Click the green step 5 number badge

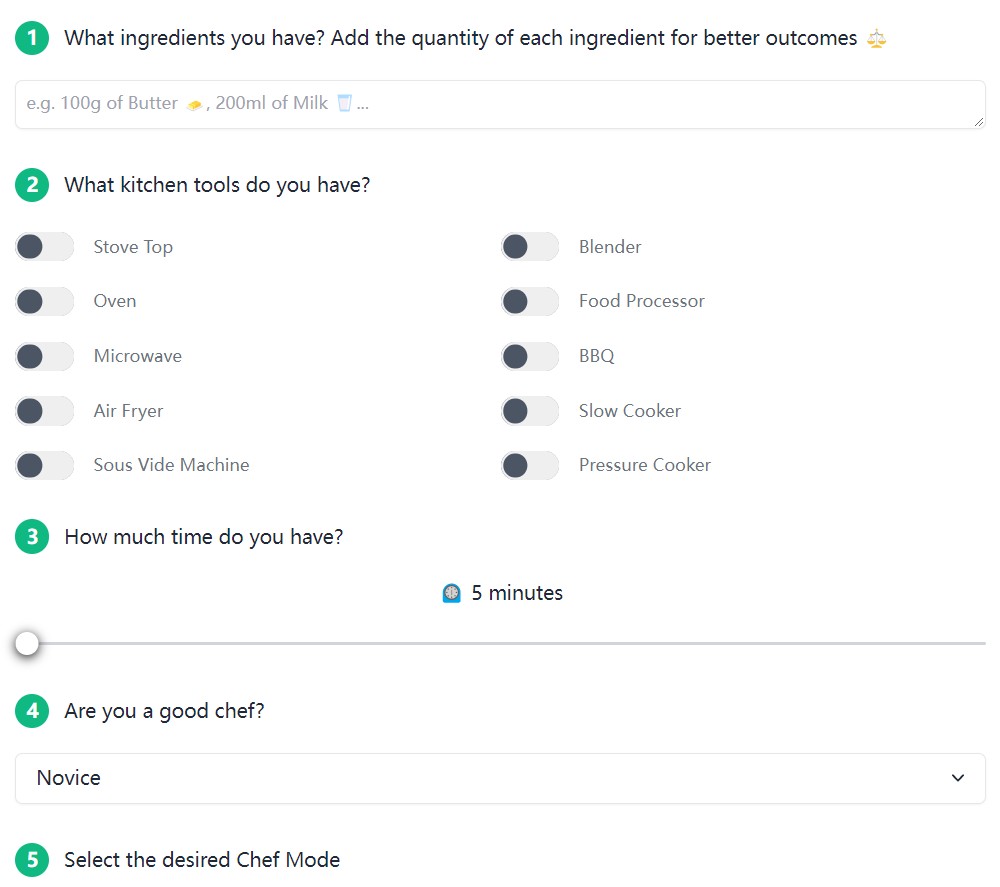32,860
